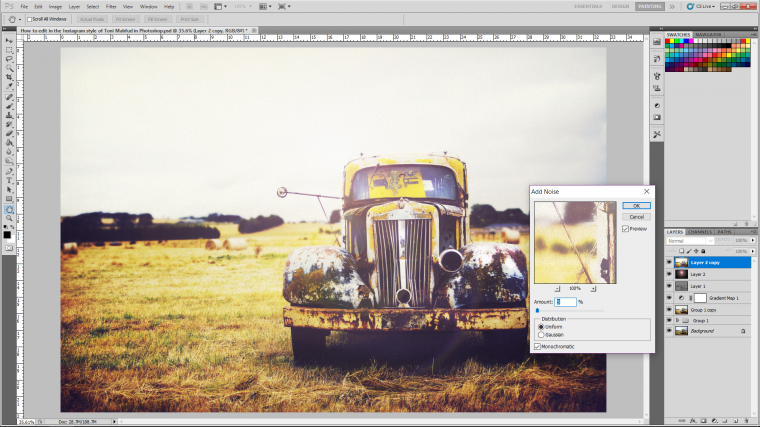Select the History Brush tool
The height and width of the screenshot is (427, 760).
point(9,125)
